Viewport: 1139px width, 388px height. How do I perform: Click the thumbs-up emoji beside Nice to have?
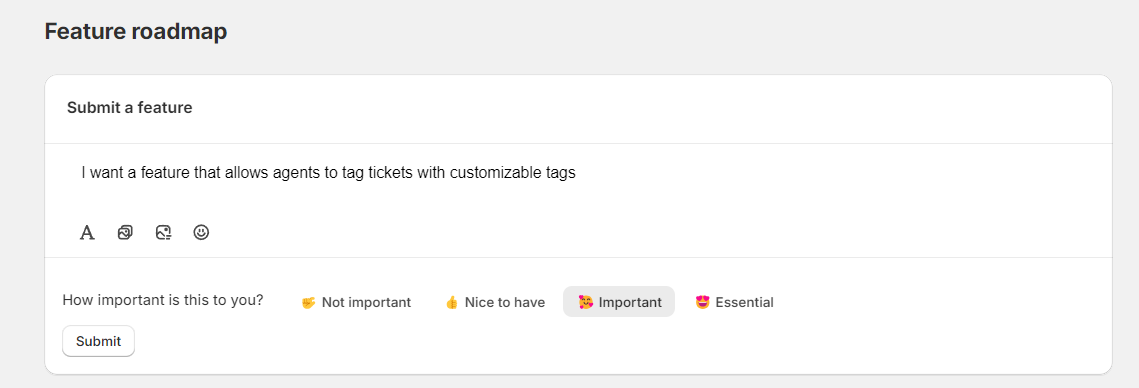(x=452, y=302)
